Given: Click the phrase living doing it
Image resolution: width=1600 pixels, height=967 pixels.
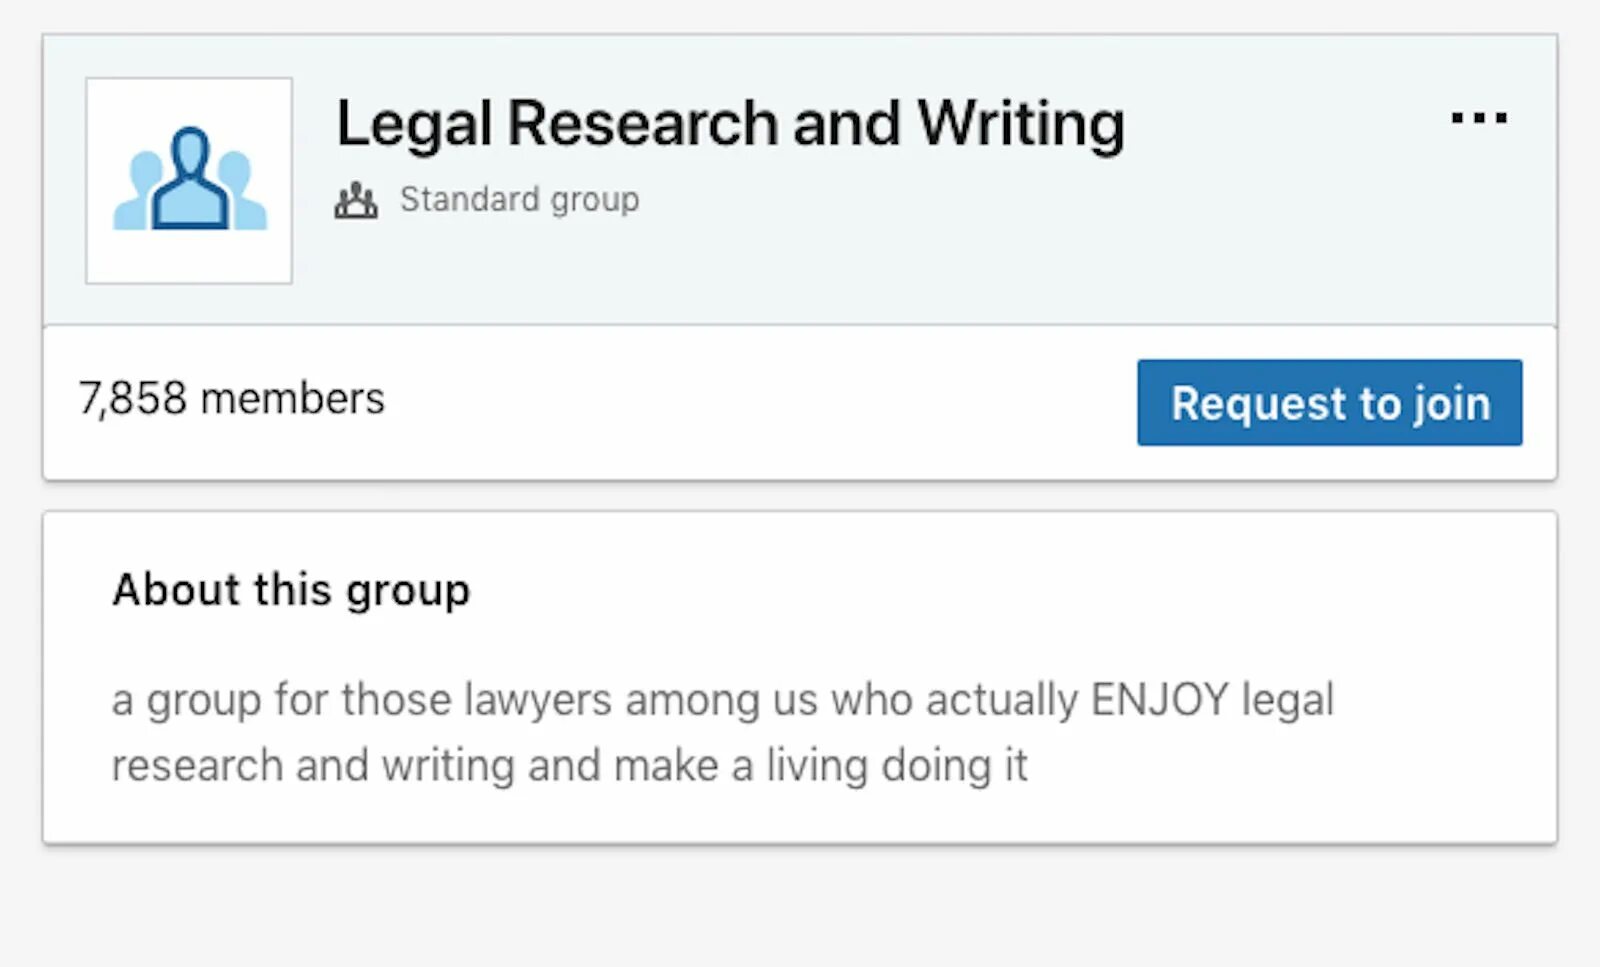Looking at the screenshot, I should [x=897, y=765].
